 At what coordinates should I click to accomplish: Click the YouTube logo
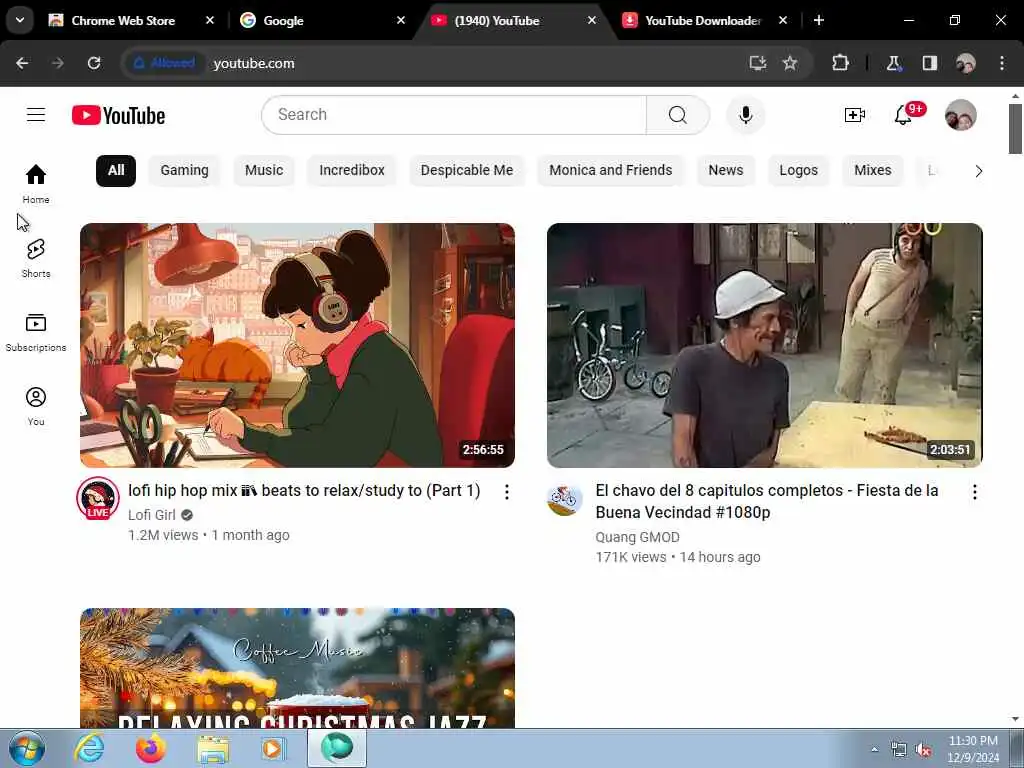tap(118, 116)
